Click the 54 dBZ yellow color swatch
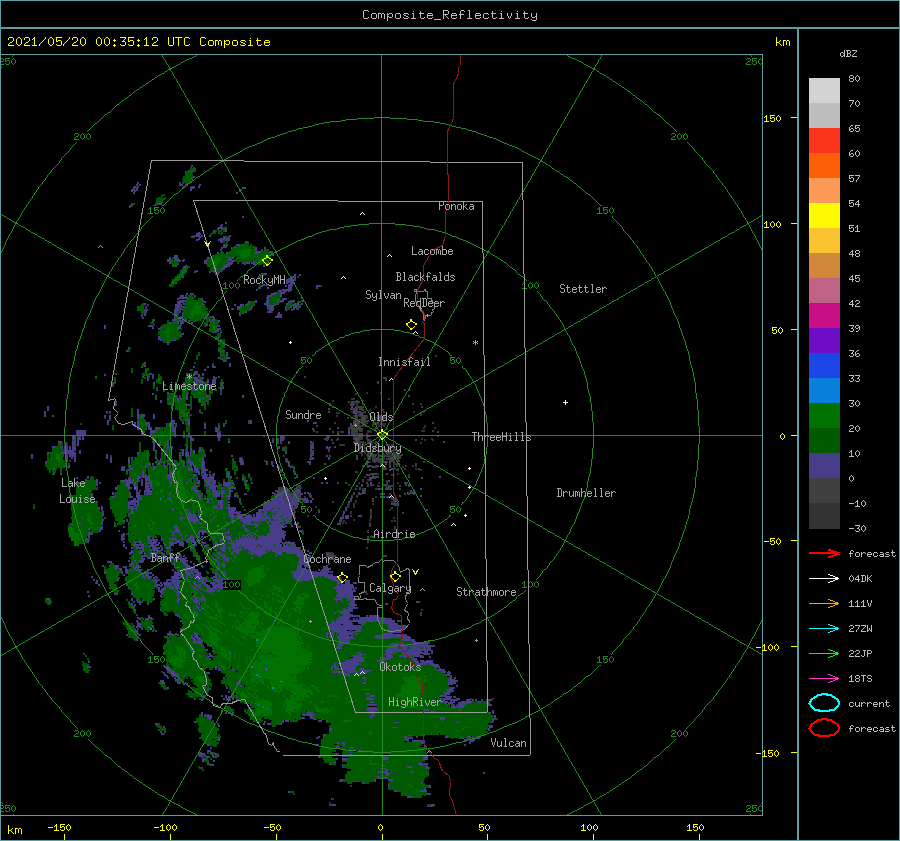This screenshot has height=841, width=900. pos(824,215)
